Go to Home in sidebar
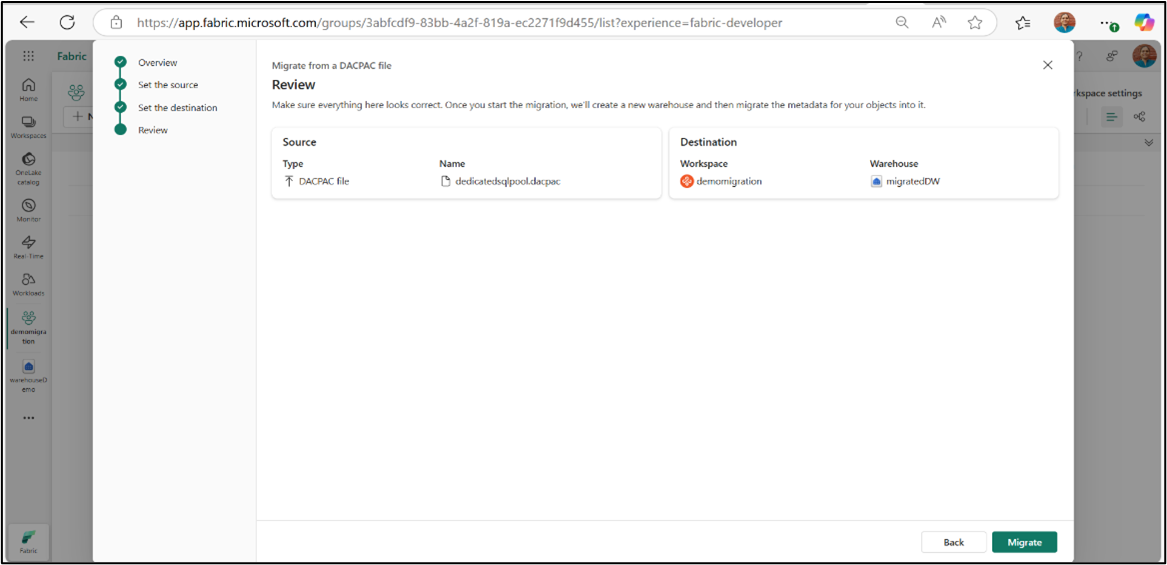The image size is (1167, 565). pyautogui.click(x=28, y=89)
